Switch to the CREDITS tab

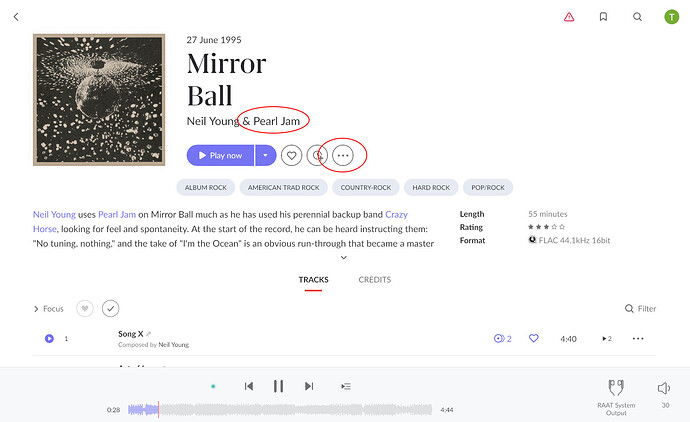(374, 280)
